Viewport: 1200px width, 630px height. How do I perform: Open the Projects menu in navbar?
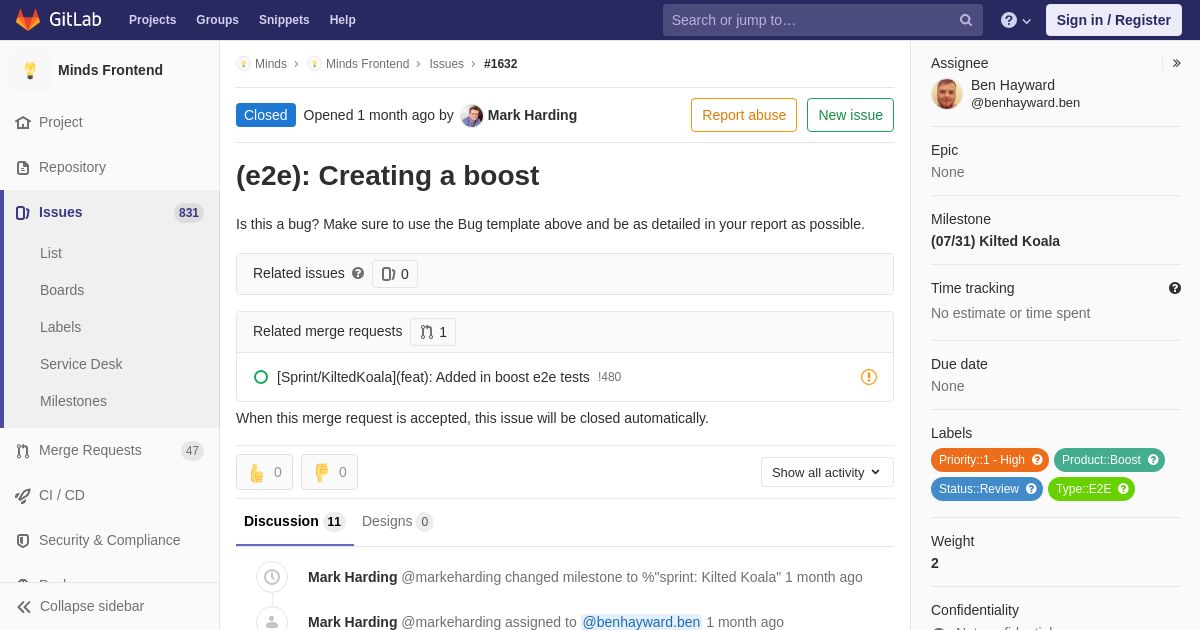pyautogui.click(x=152, y=20)
